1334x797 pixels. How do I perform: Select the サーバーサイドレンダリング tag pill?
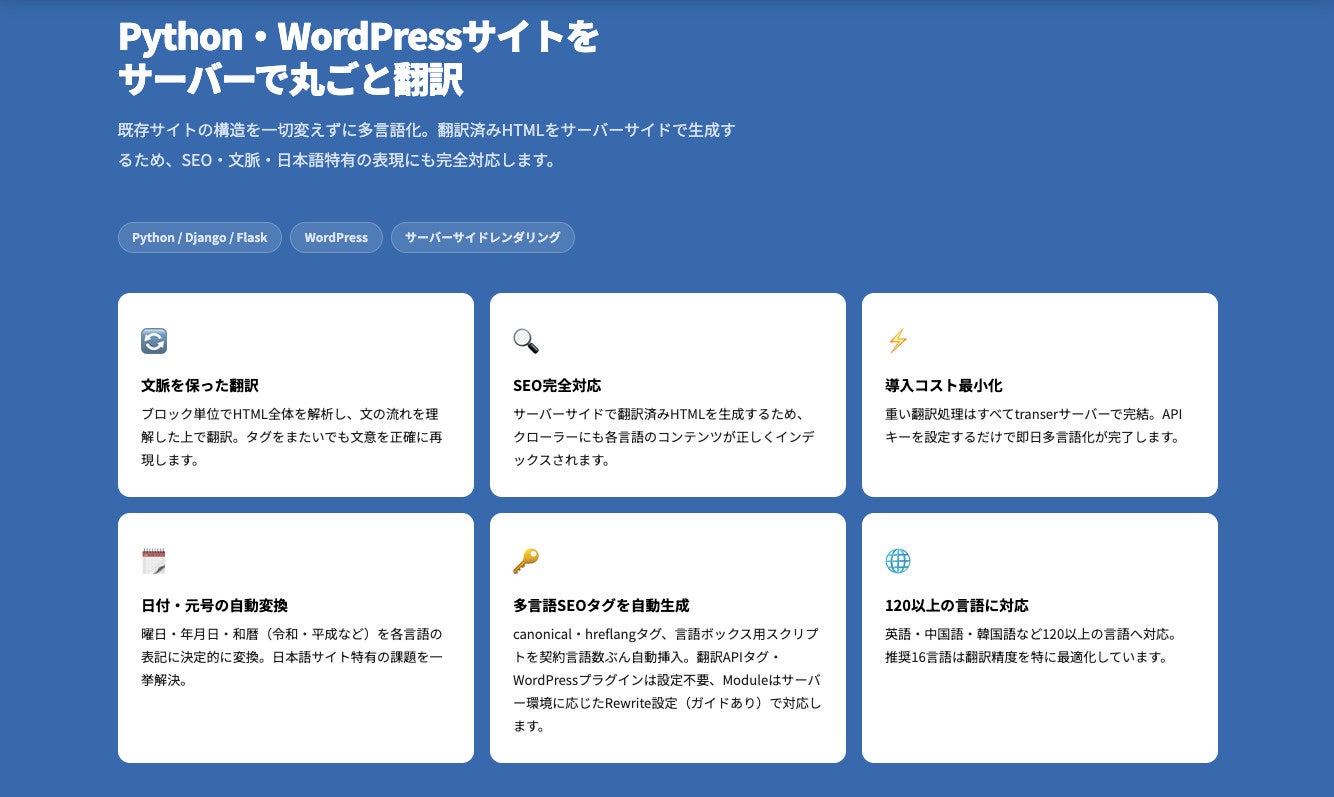483,238
